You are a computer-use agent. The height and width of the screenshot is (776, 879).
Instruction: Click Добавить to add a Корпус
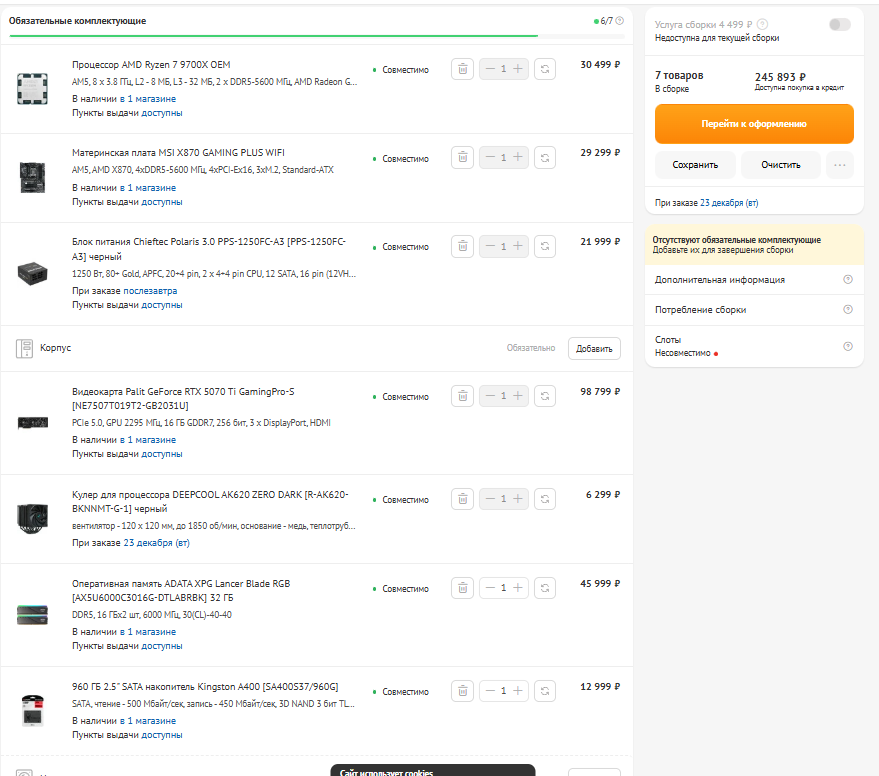594,348
